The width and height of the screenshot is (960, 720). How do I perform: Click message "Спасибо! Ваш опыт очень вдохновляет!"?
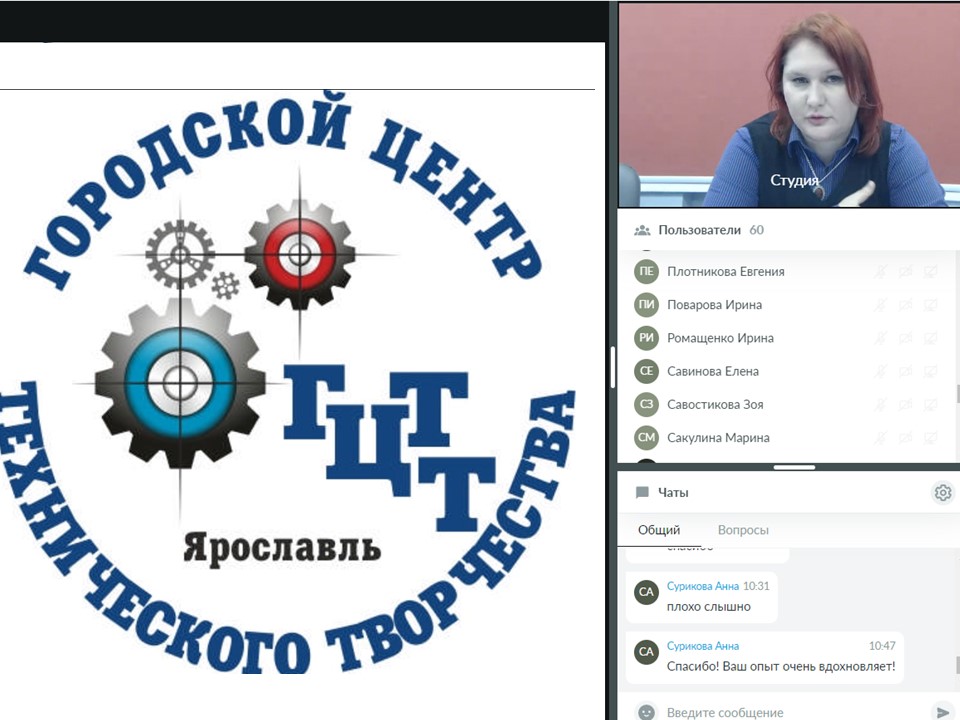tap(781, 666)
